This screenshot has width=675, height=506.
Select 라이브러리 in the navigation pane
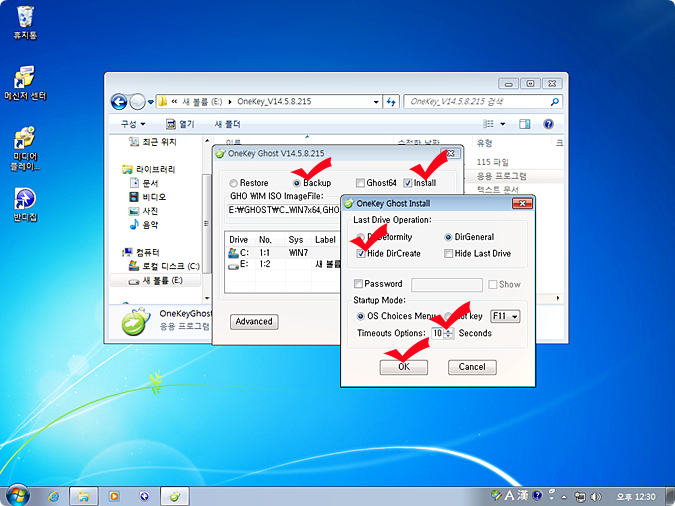tap(149, 169)
